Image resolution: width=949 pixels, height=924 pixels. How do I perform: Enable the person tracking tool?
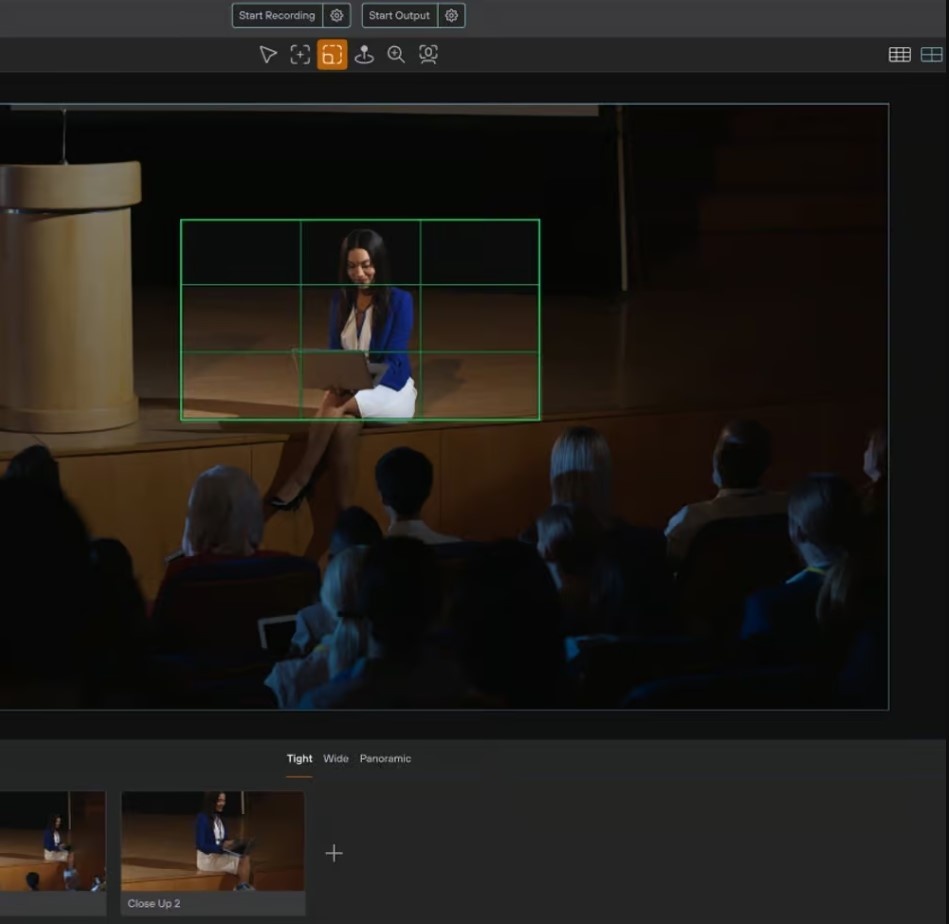coord(428,55)
